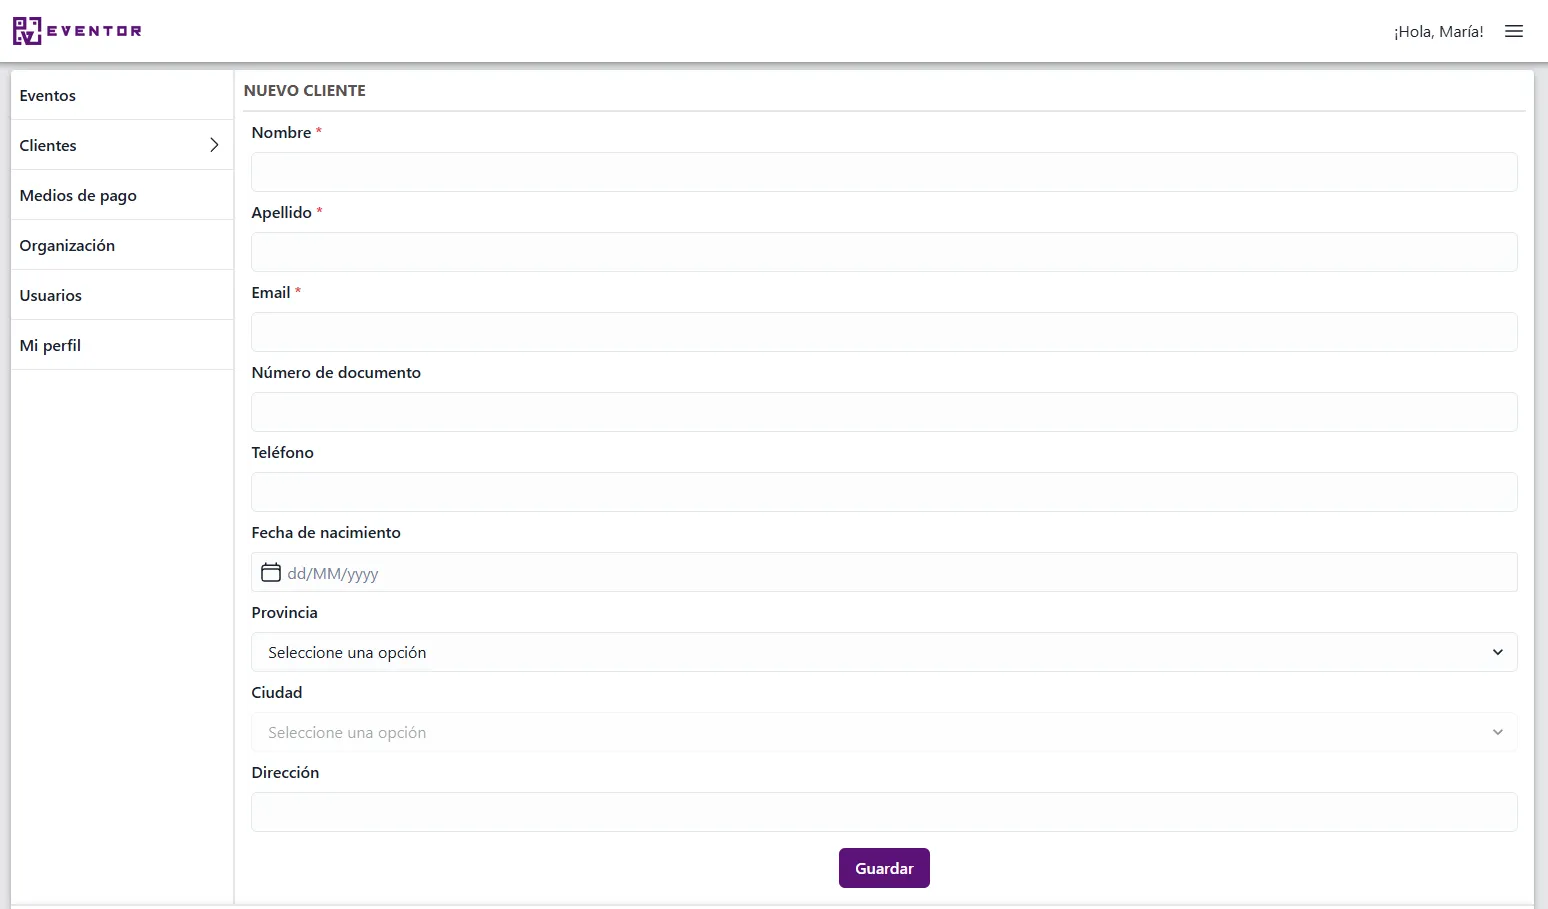
Task: Navigate to Organización
Action: pyautogui.click(x=122, y=245)
